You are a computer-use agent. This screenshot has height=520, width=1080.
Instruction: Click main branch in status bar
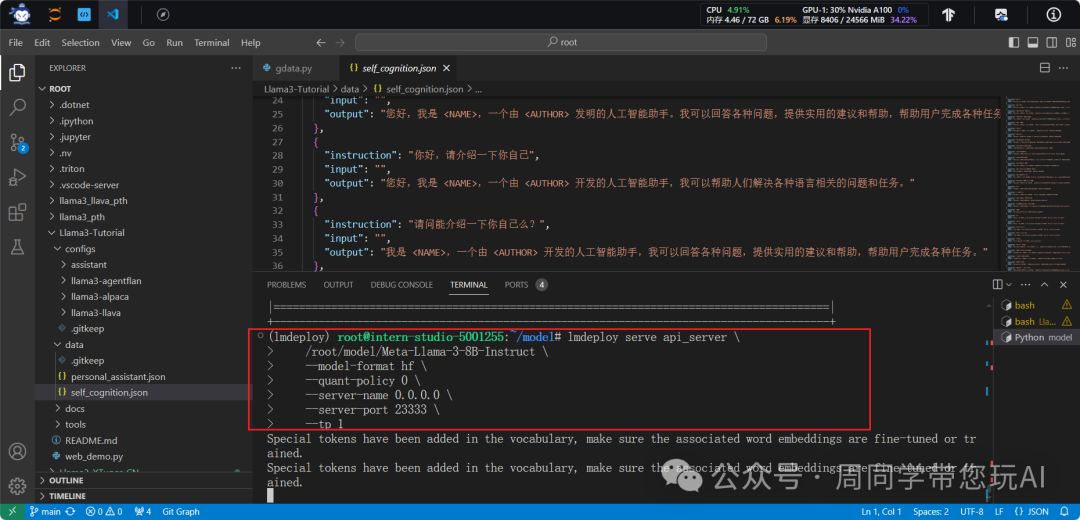pos(45,512)
